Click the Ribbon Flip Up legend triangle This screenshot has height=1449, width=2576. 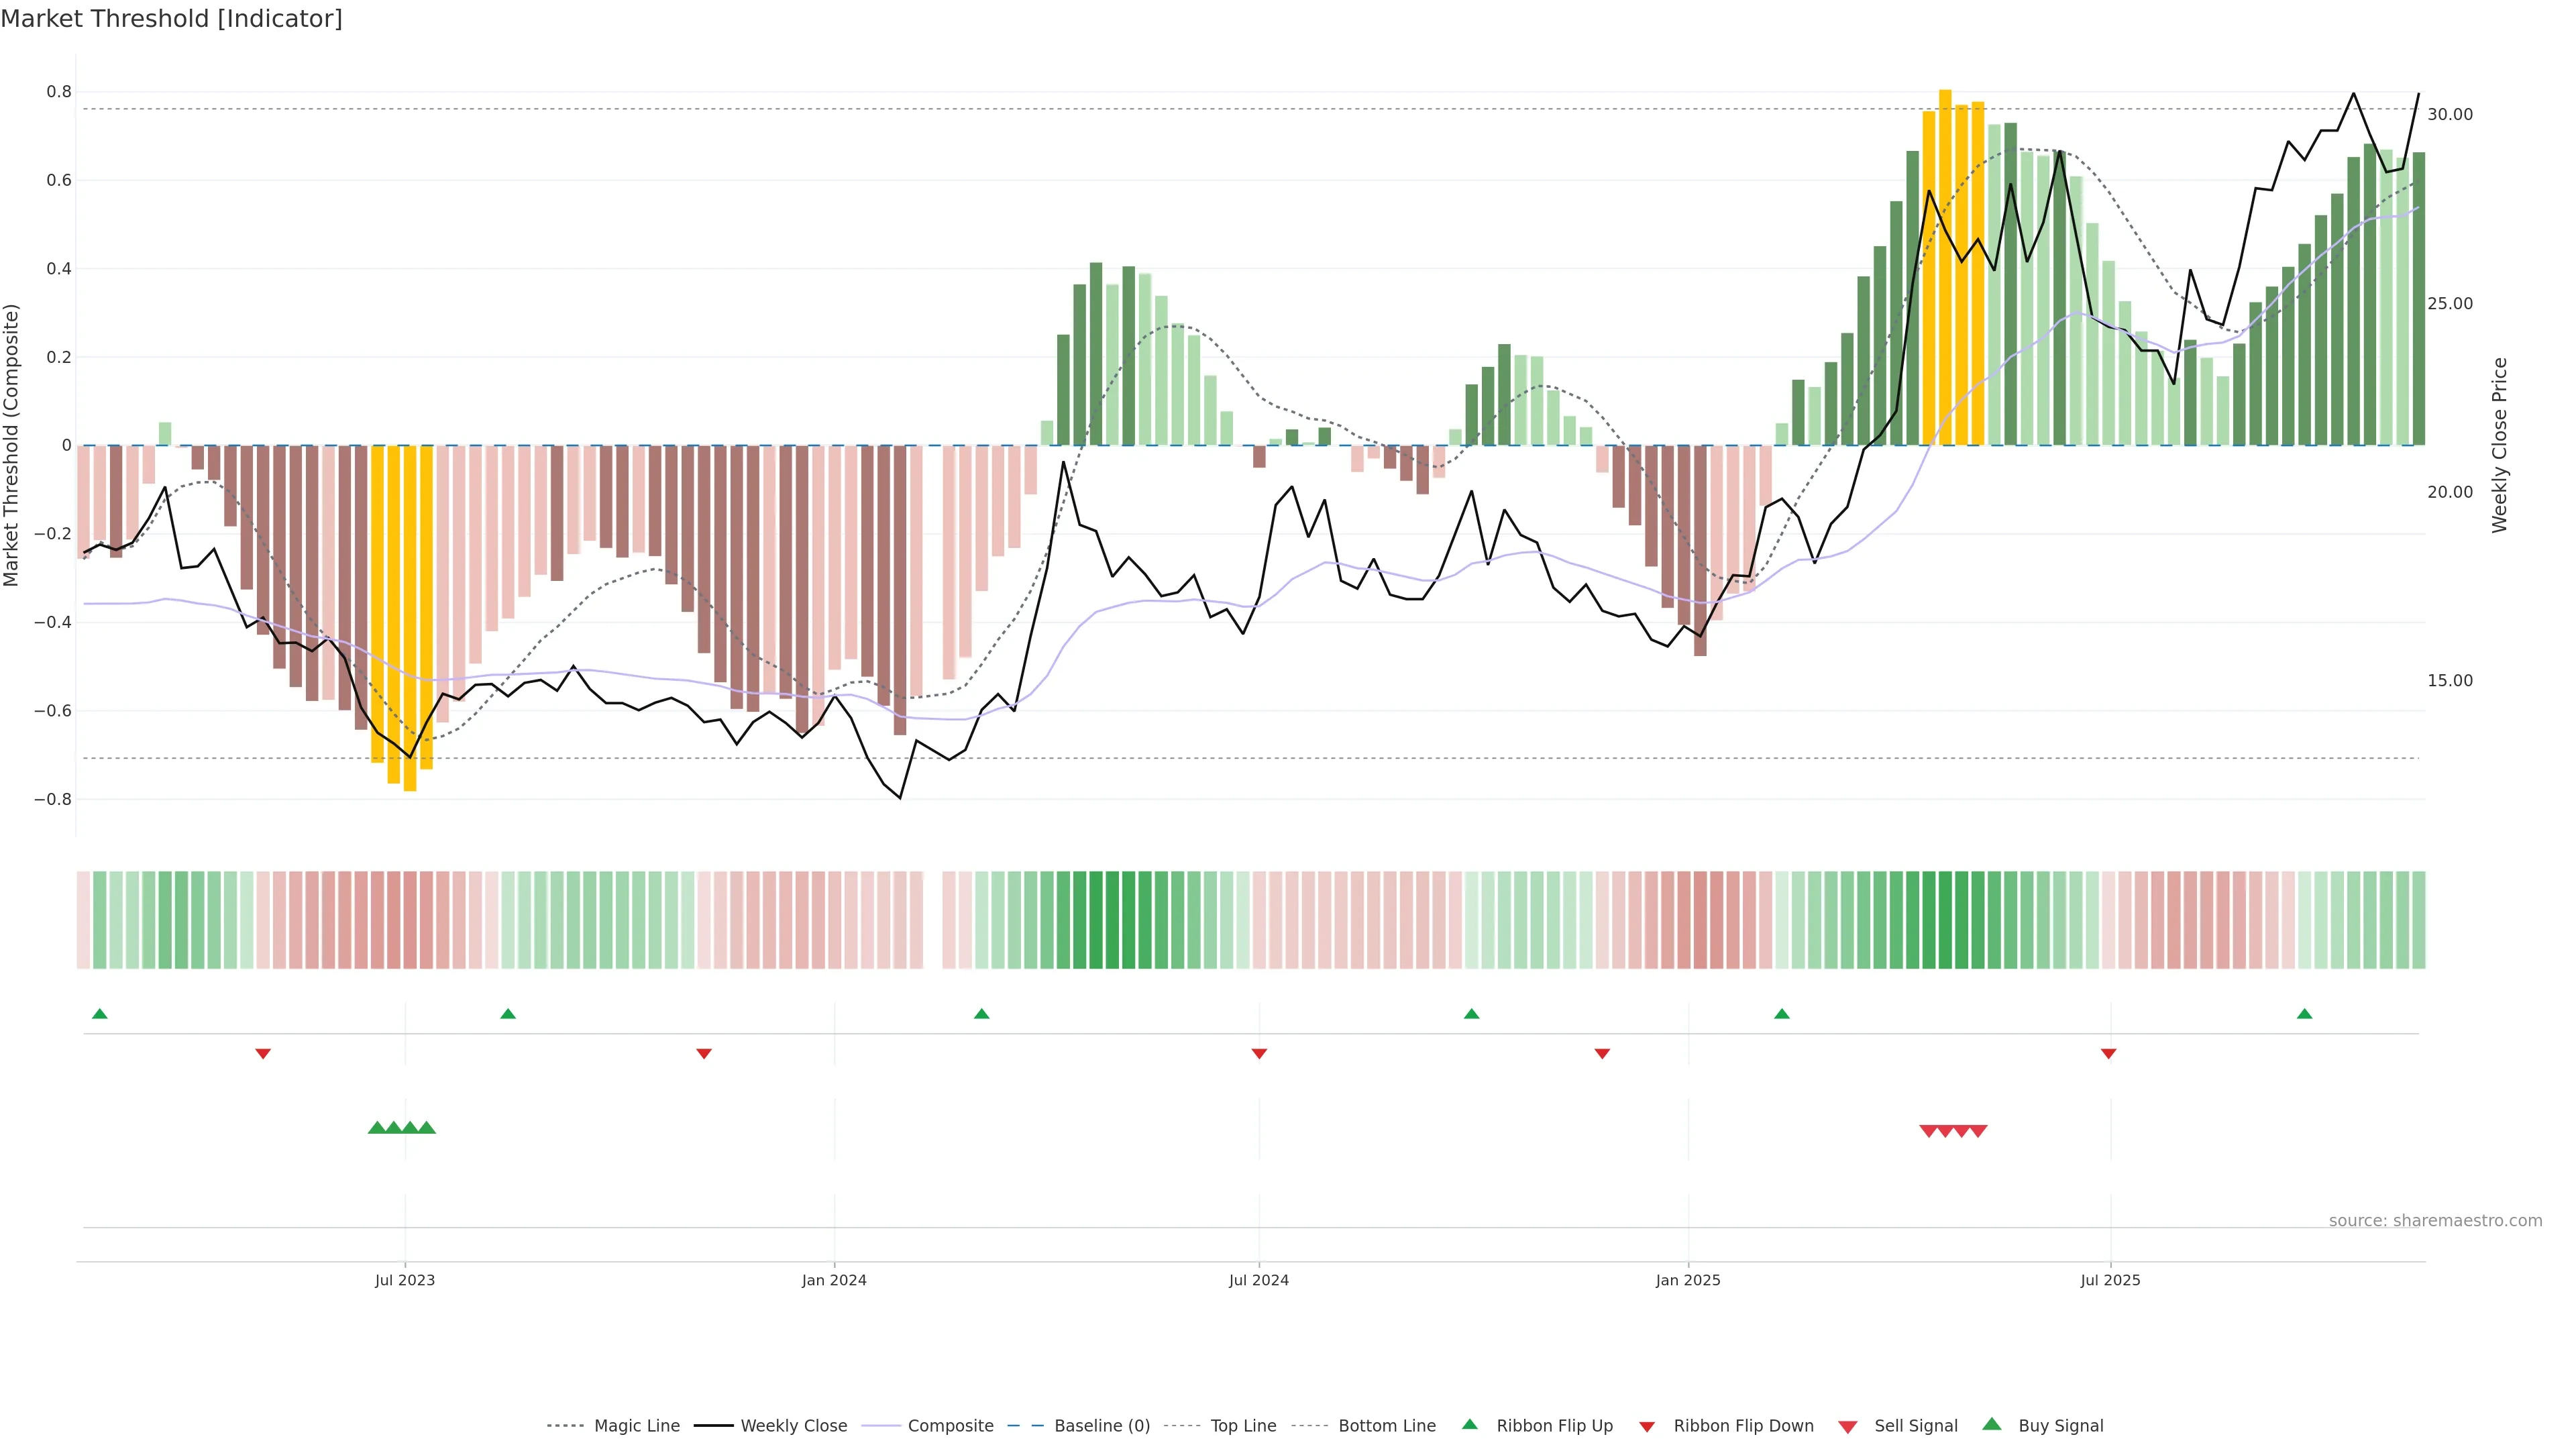1470,1425
